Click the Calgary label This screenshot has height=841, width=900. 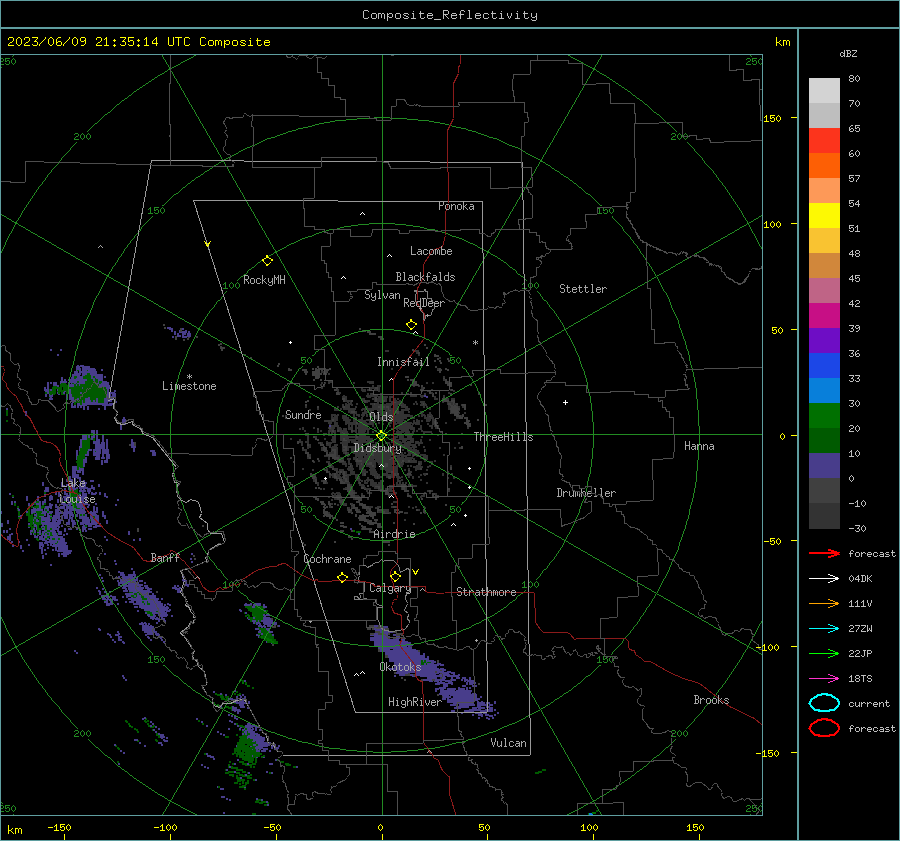[x=390, y=588]
